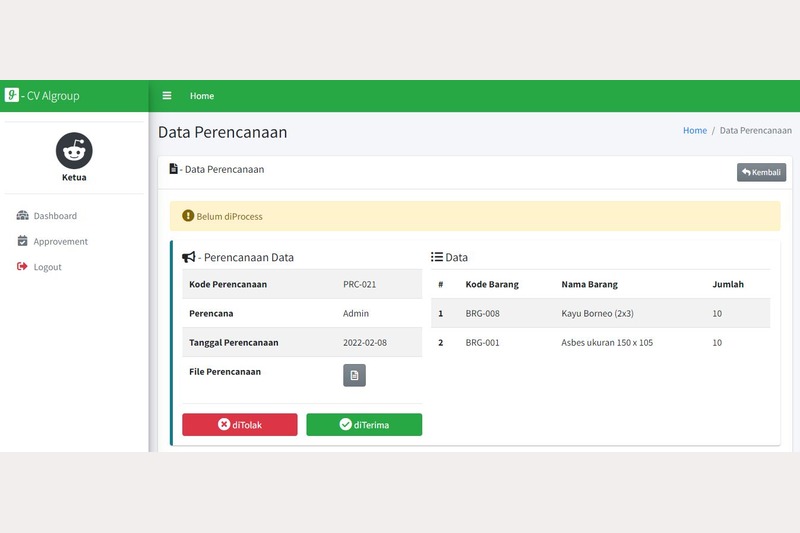Go to Home in top navbar
The image size is (800, 533).
coord(202,96)
